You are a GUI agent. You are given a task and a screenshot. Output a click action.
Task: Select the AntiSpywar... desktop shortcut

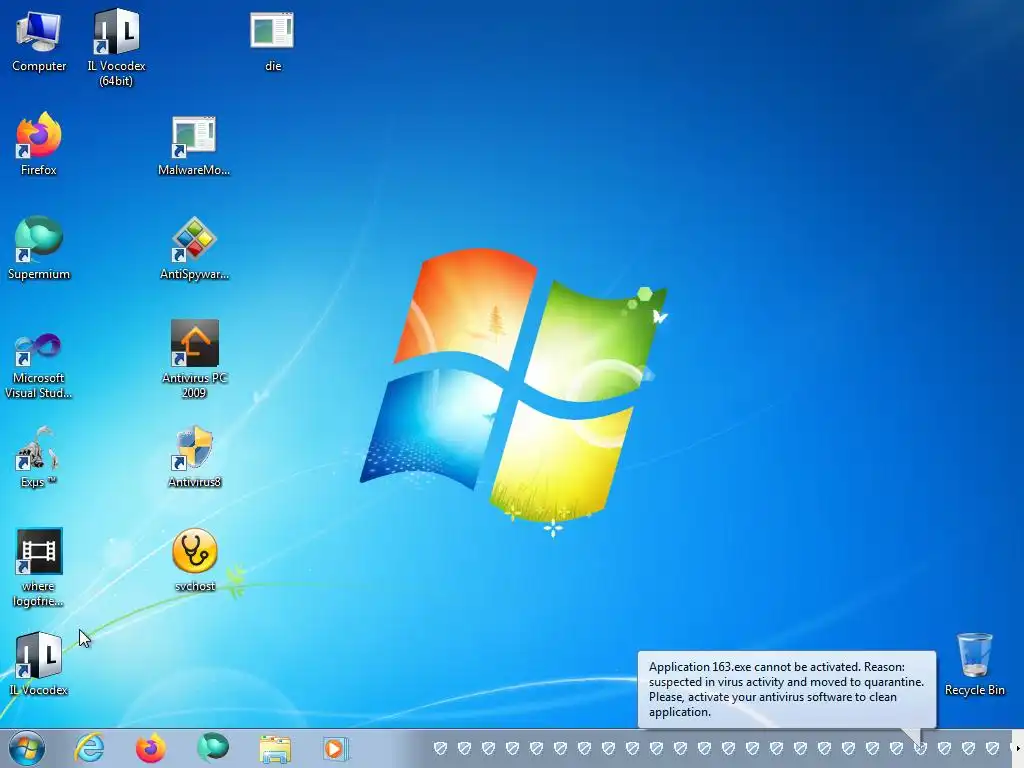[194, 248]
